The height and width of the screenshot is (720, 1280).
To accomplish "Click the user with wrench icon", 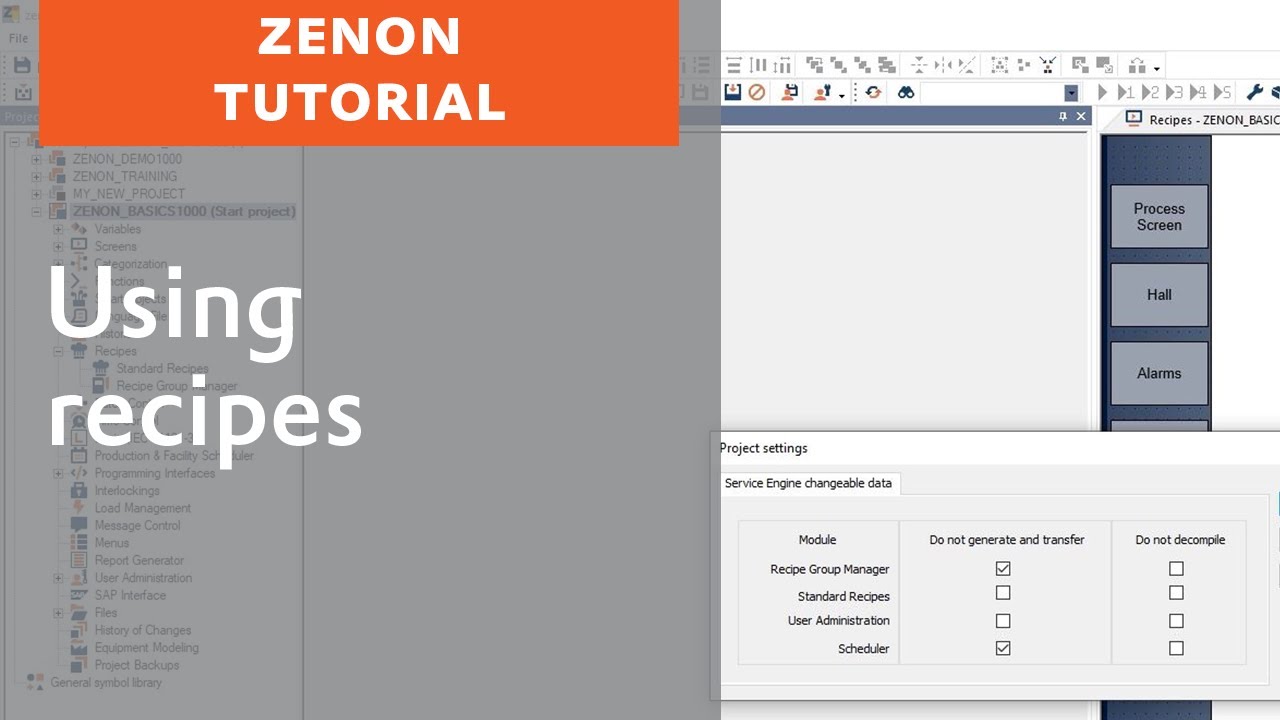I will [822, 92].
